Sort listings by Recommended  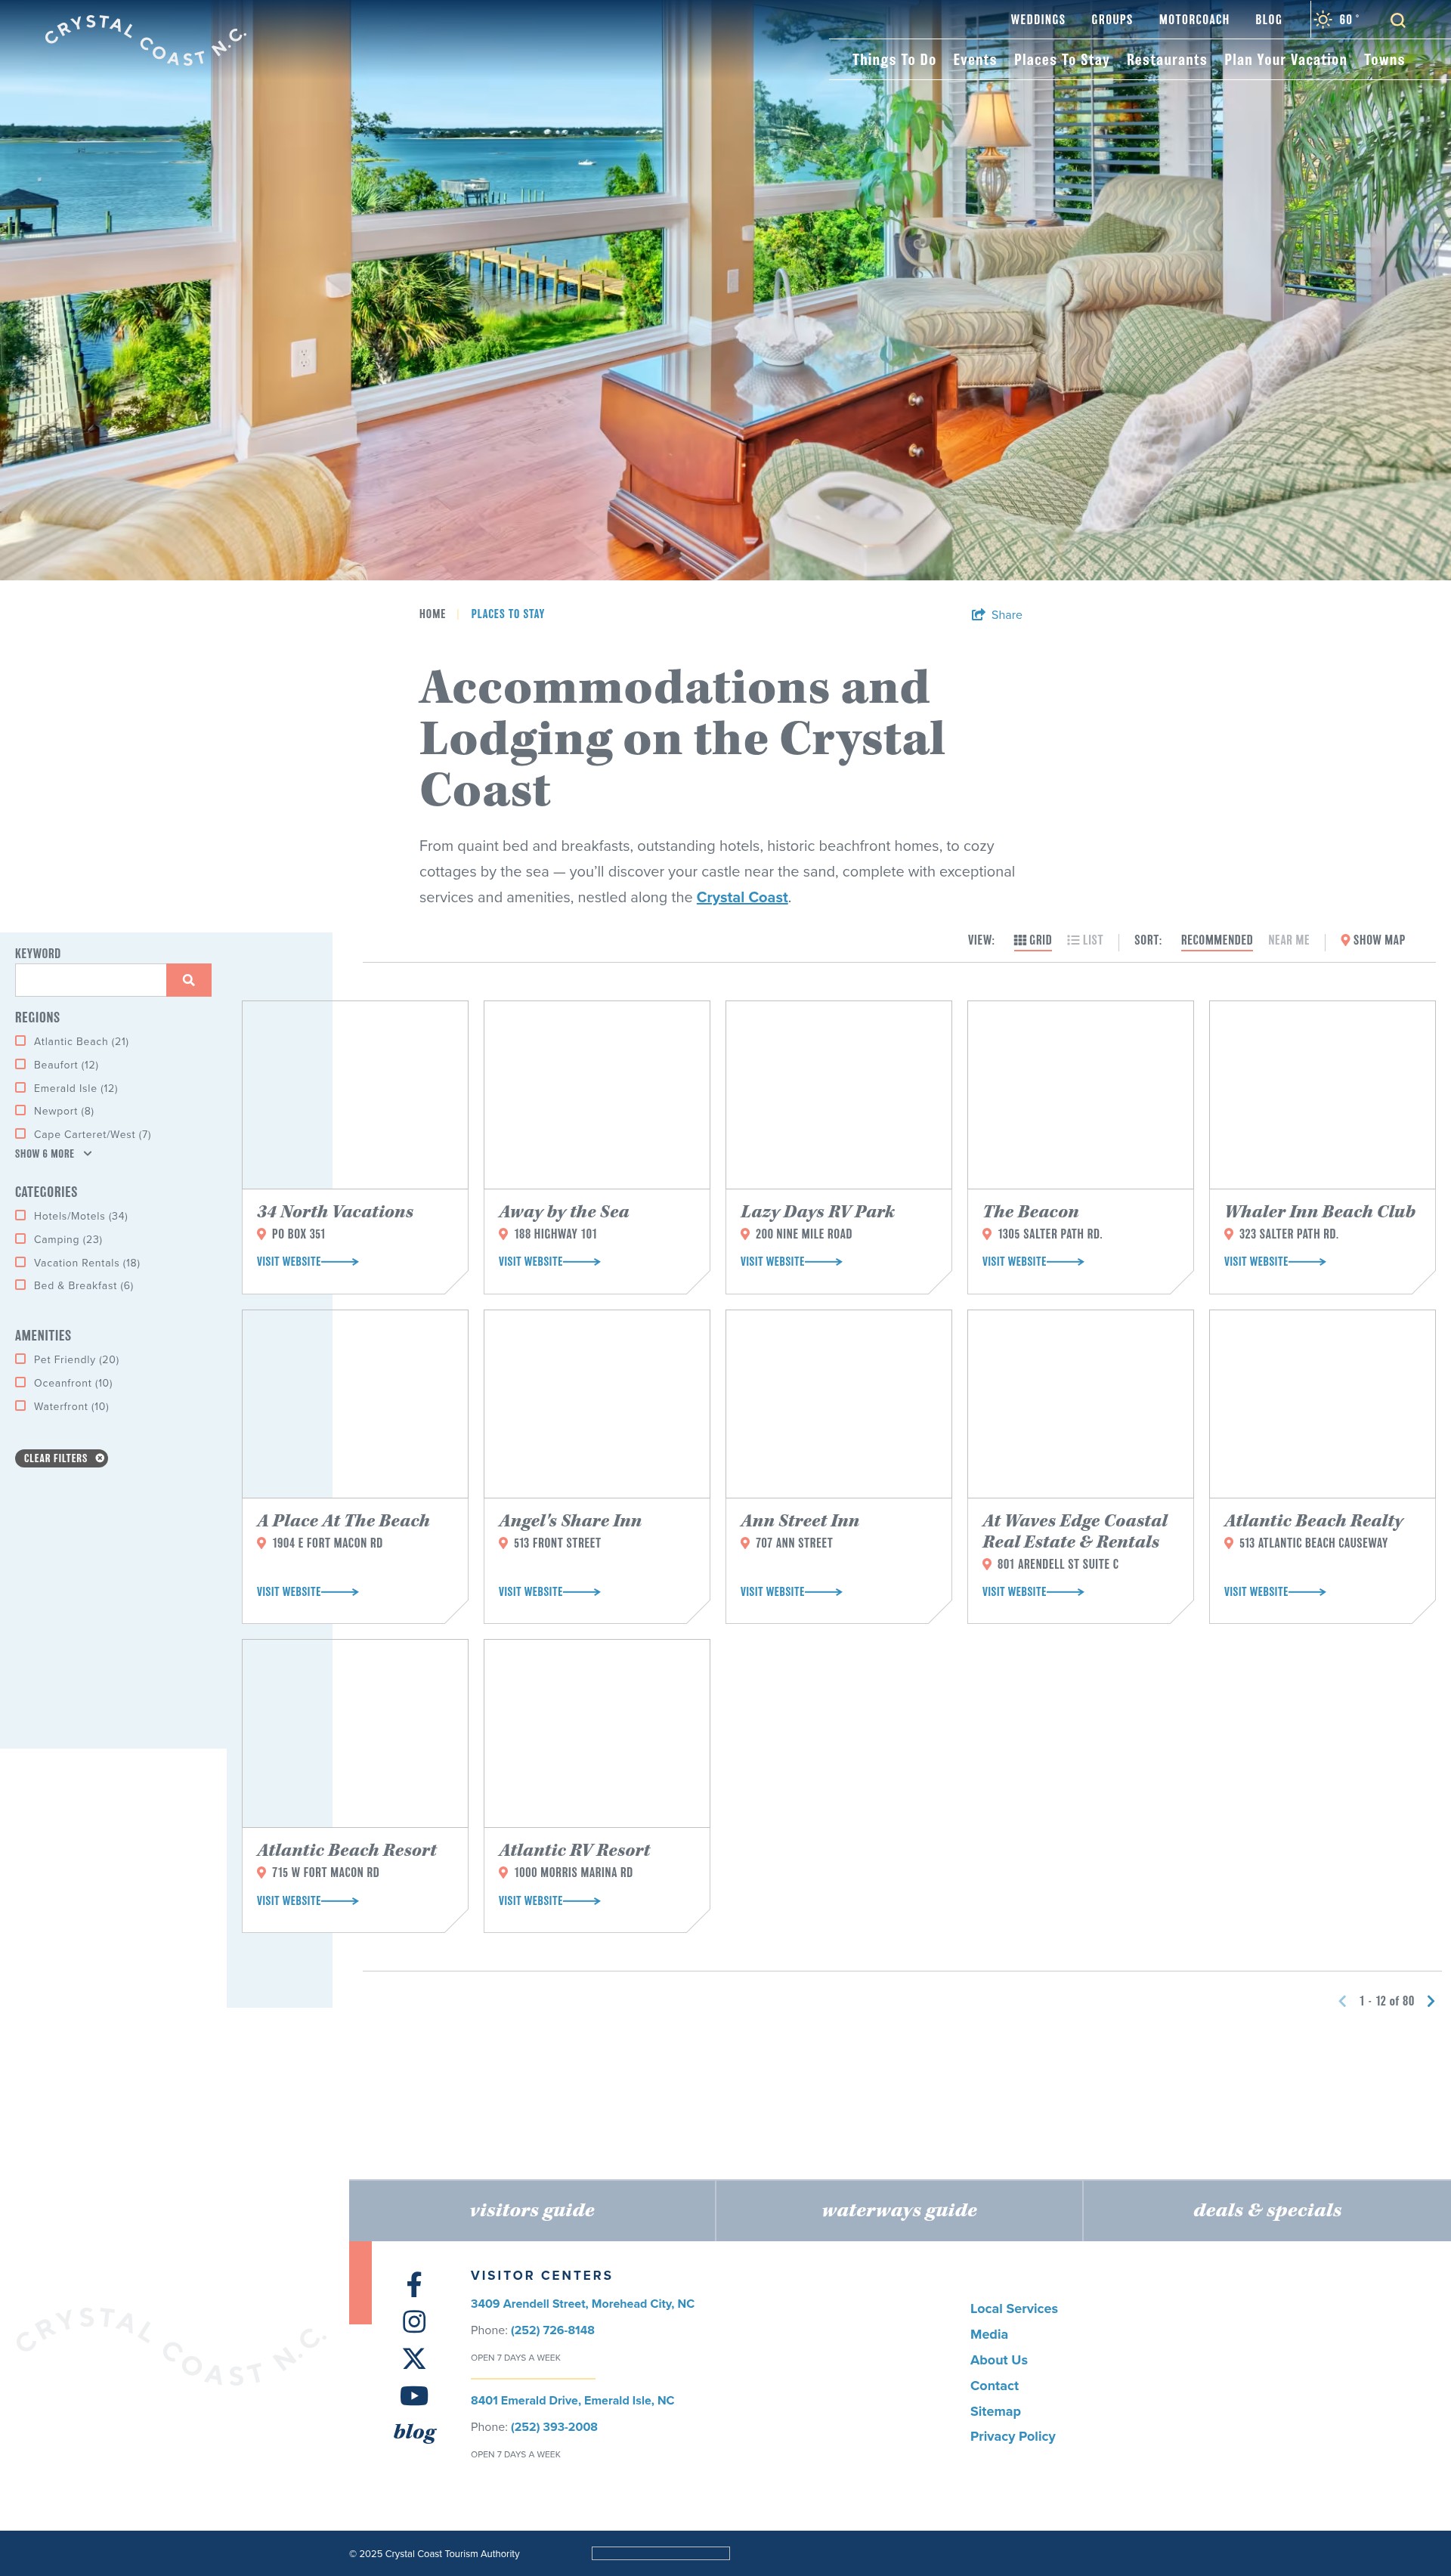pos(1217,940)
